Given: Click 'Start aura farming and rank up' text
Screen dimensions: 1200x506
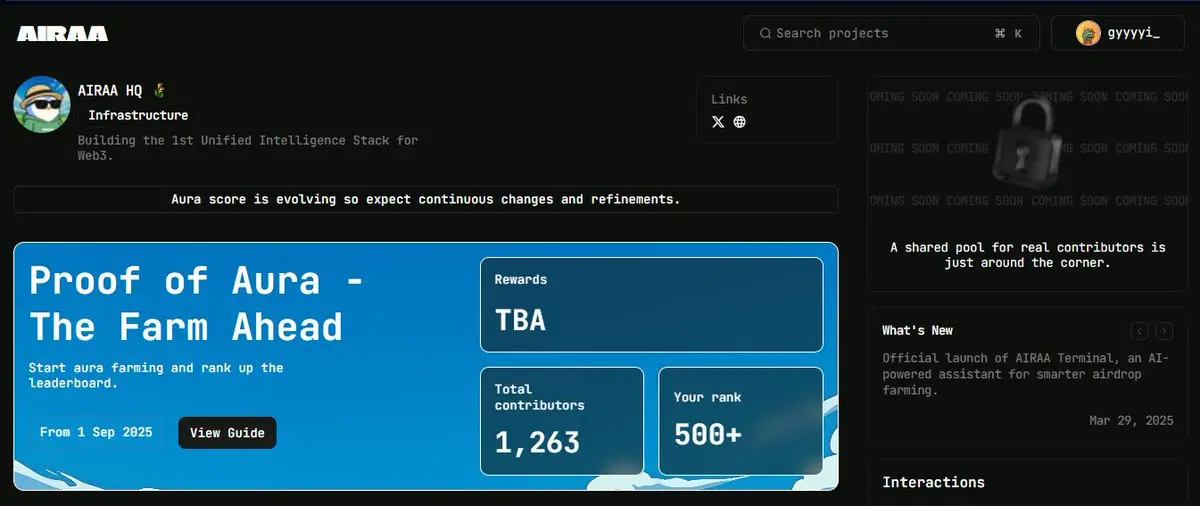Looking at the screenshot, I should (156, 375).
